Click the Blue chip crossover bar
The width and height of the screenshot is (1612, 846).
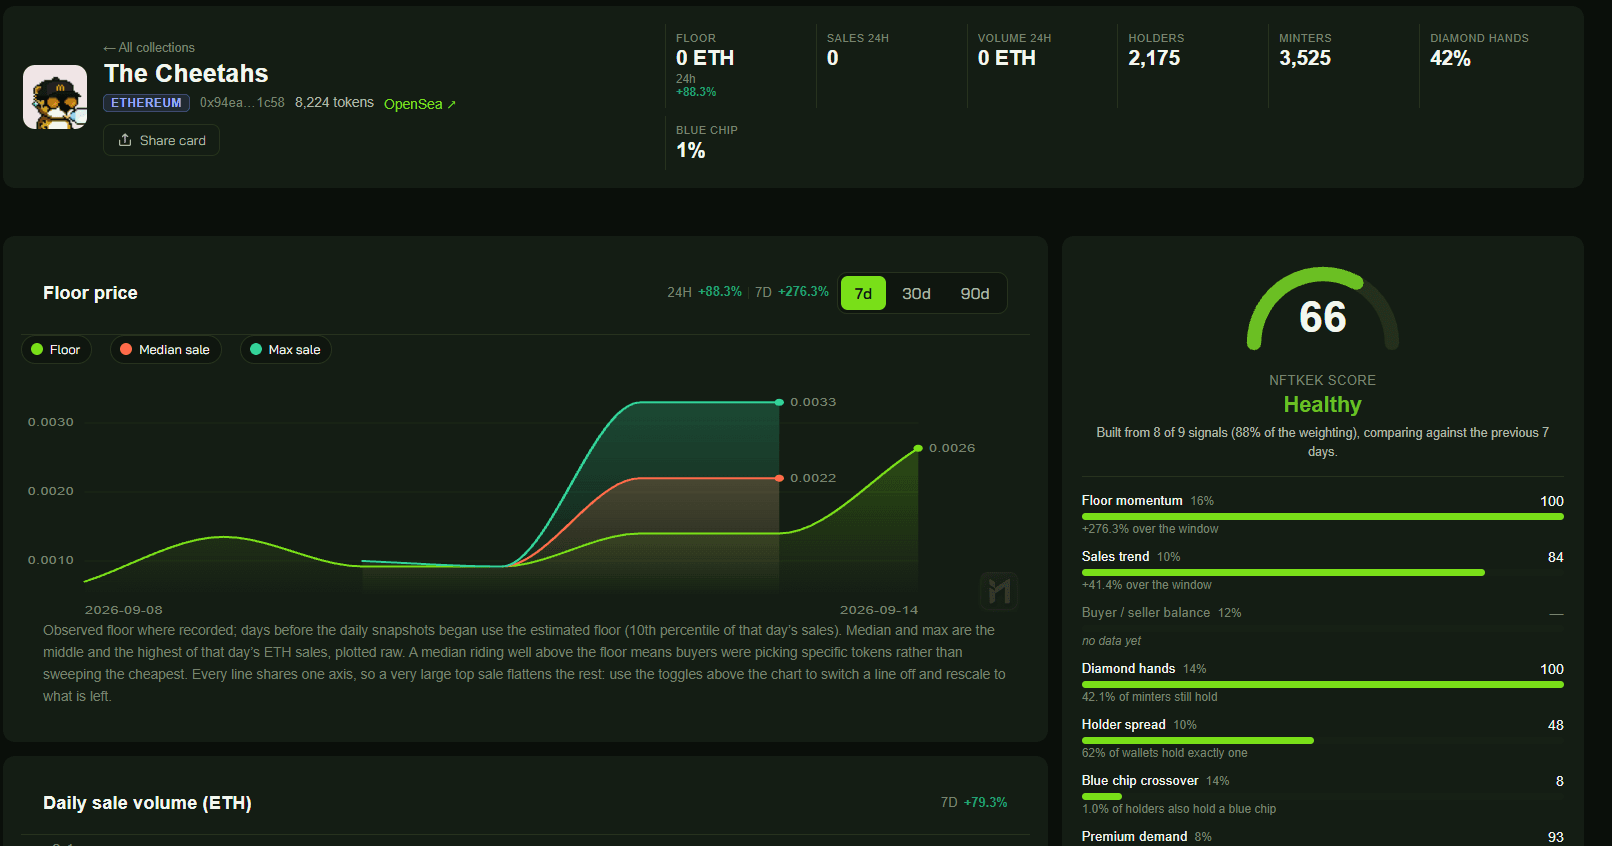click(1322, 796)
